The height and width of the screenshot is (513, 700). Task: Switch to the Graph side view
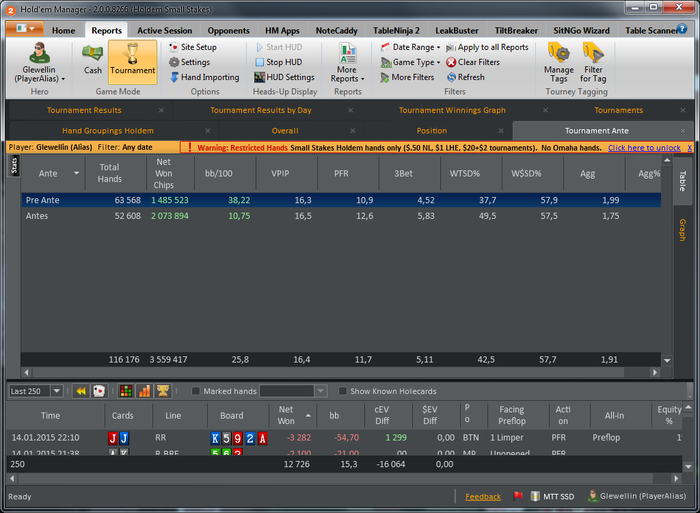682,229
